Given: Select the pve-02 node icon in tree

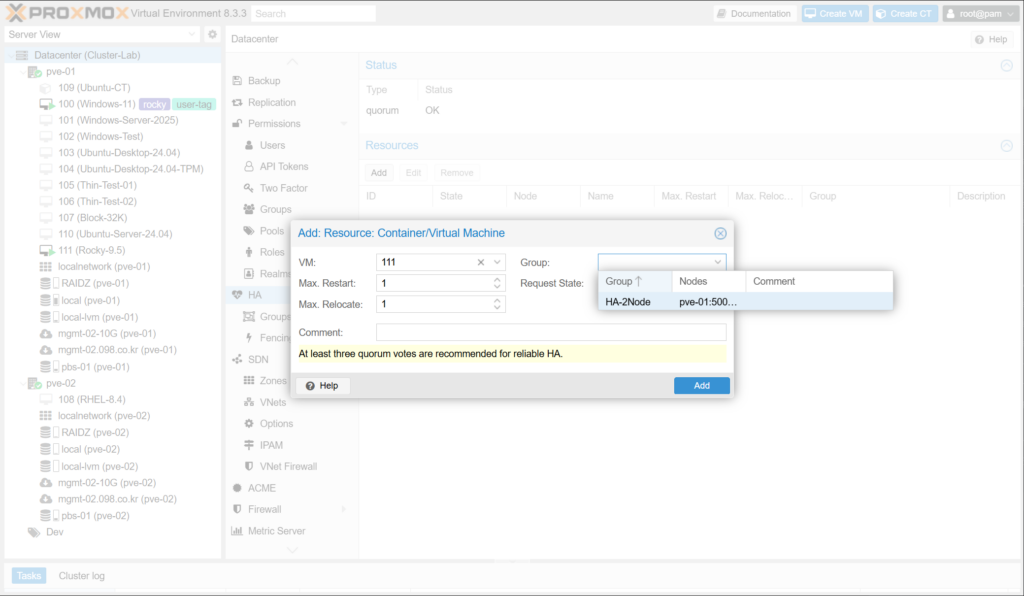Looking at the screenshot, I should click(x=34, y=384).
